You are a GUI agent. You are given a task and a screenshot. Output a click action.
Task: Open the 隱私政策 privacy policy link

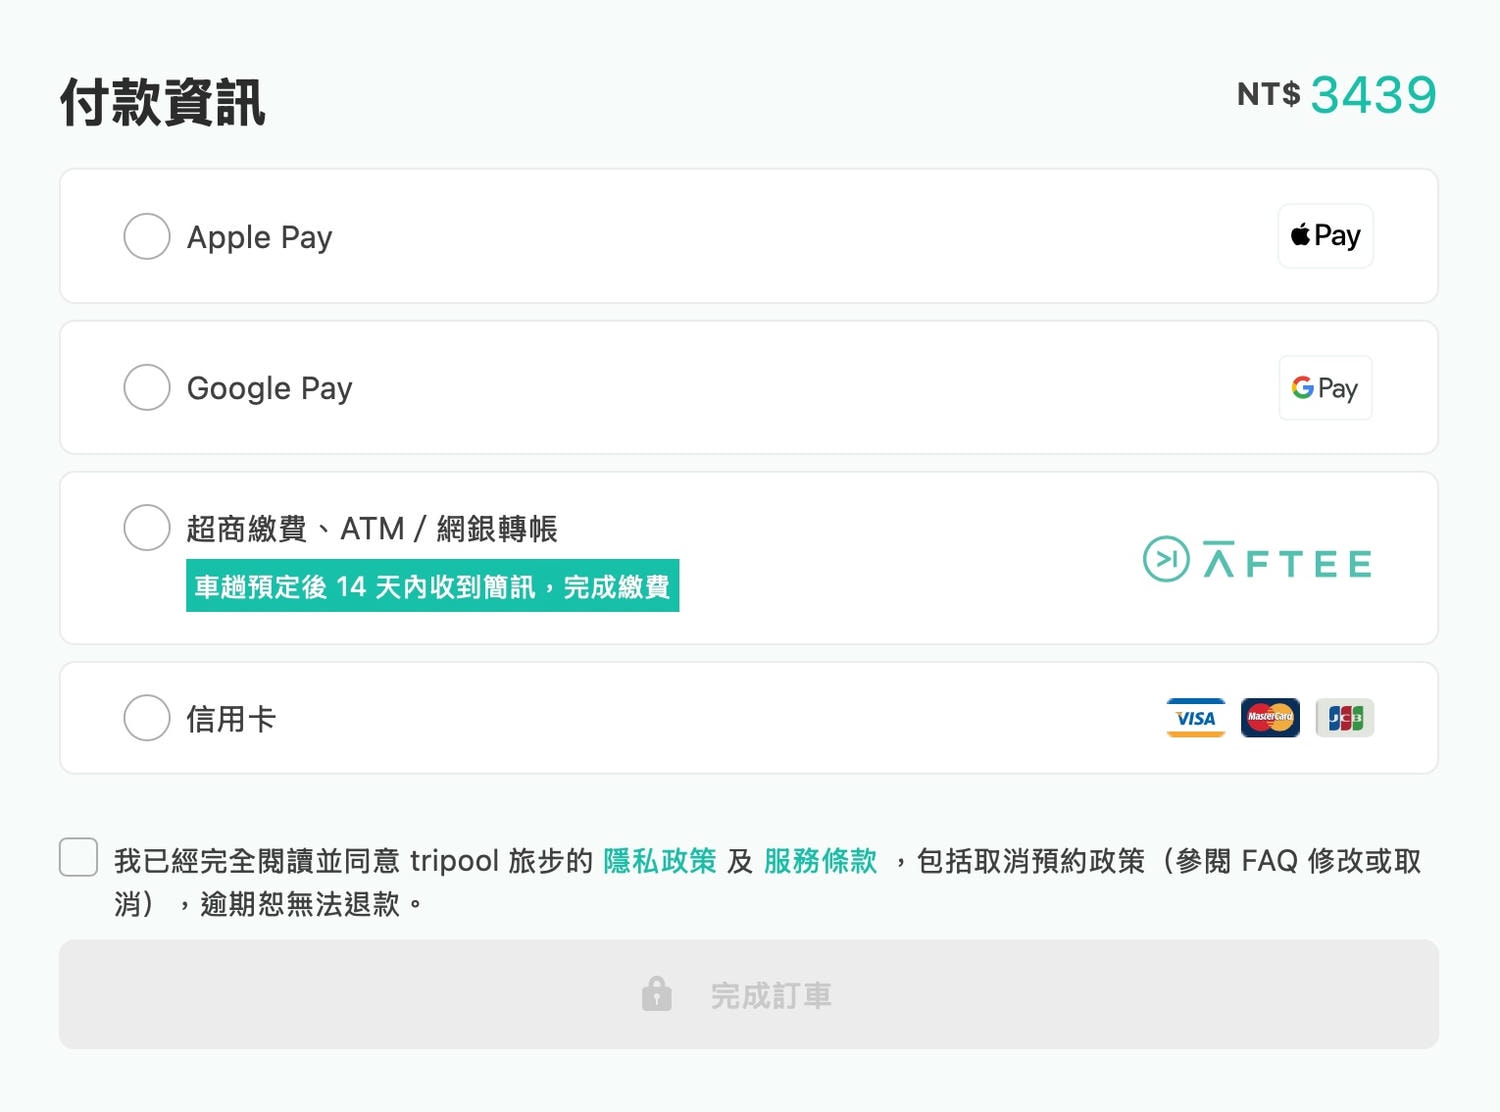tap(659, 861)
